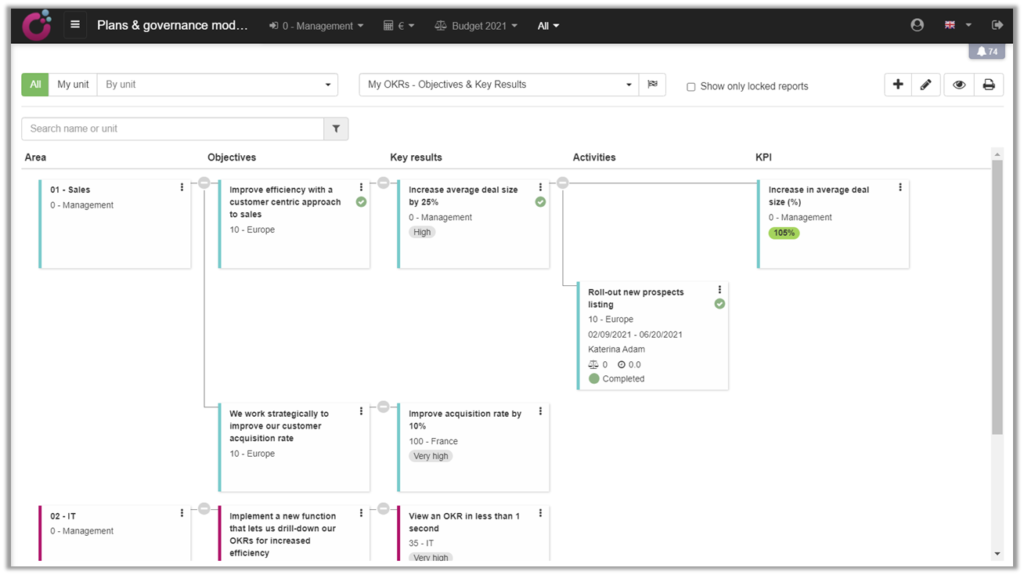Open options on customer acquisition rate objective
The width and height of the screenshot is (1024, 575).
point(361,411)
